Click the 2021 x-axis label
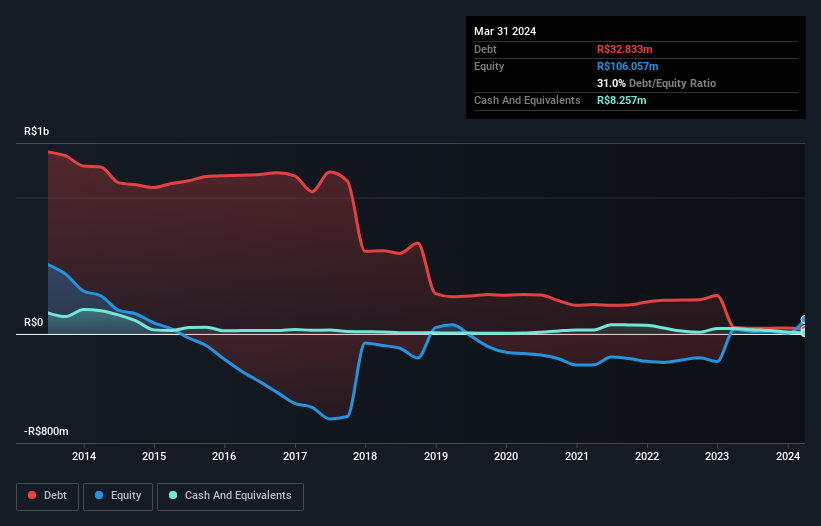Screen dimensions: 821x526 [576, 456]
